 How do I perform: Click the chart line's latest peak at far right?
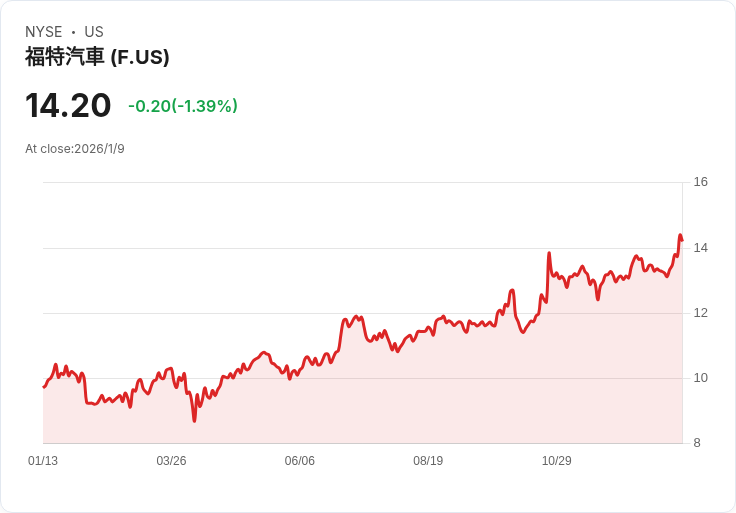point(680,236)
